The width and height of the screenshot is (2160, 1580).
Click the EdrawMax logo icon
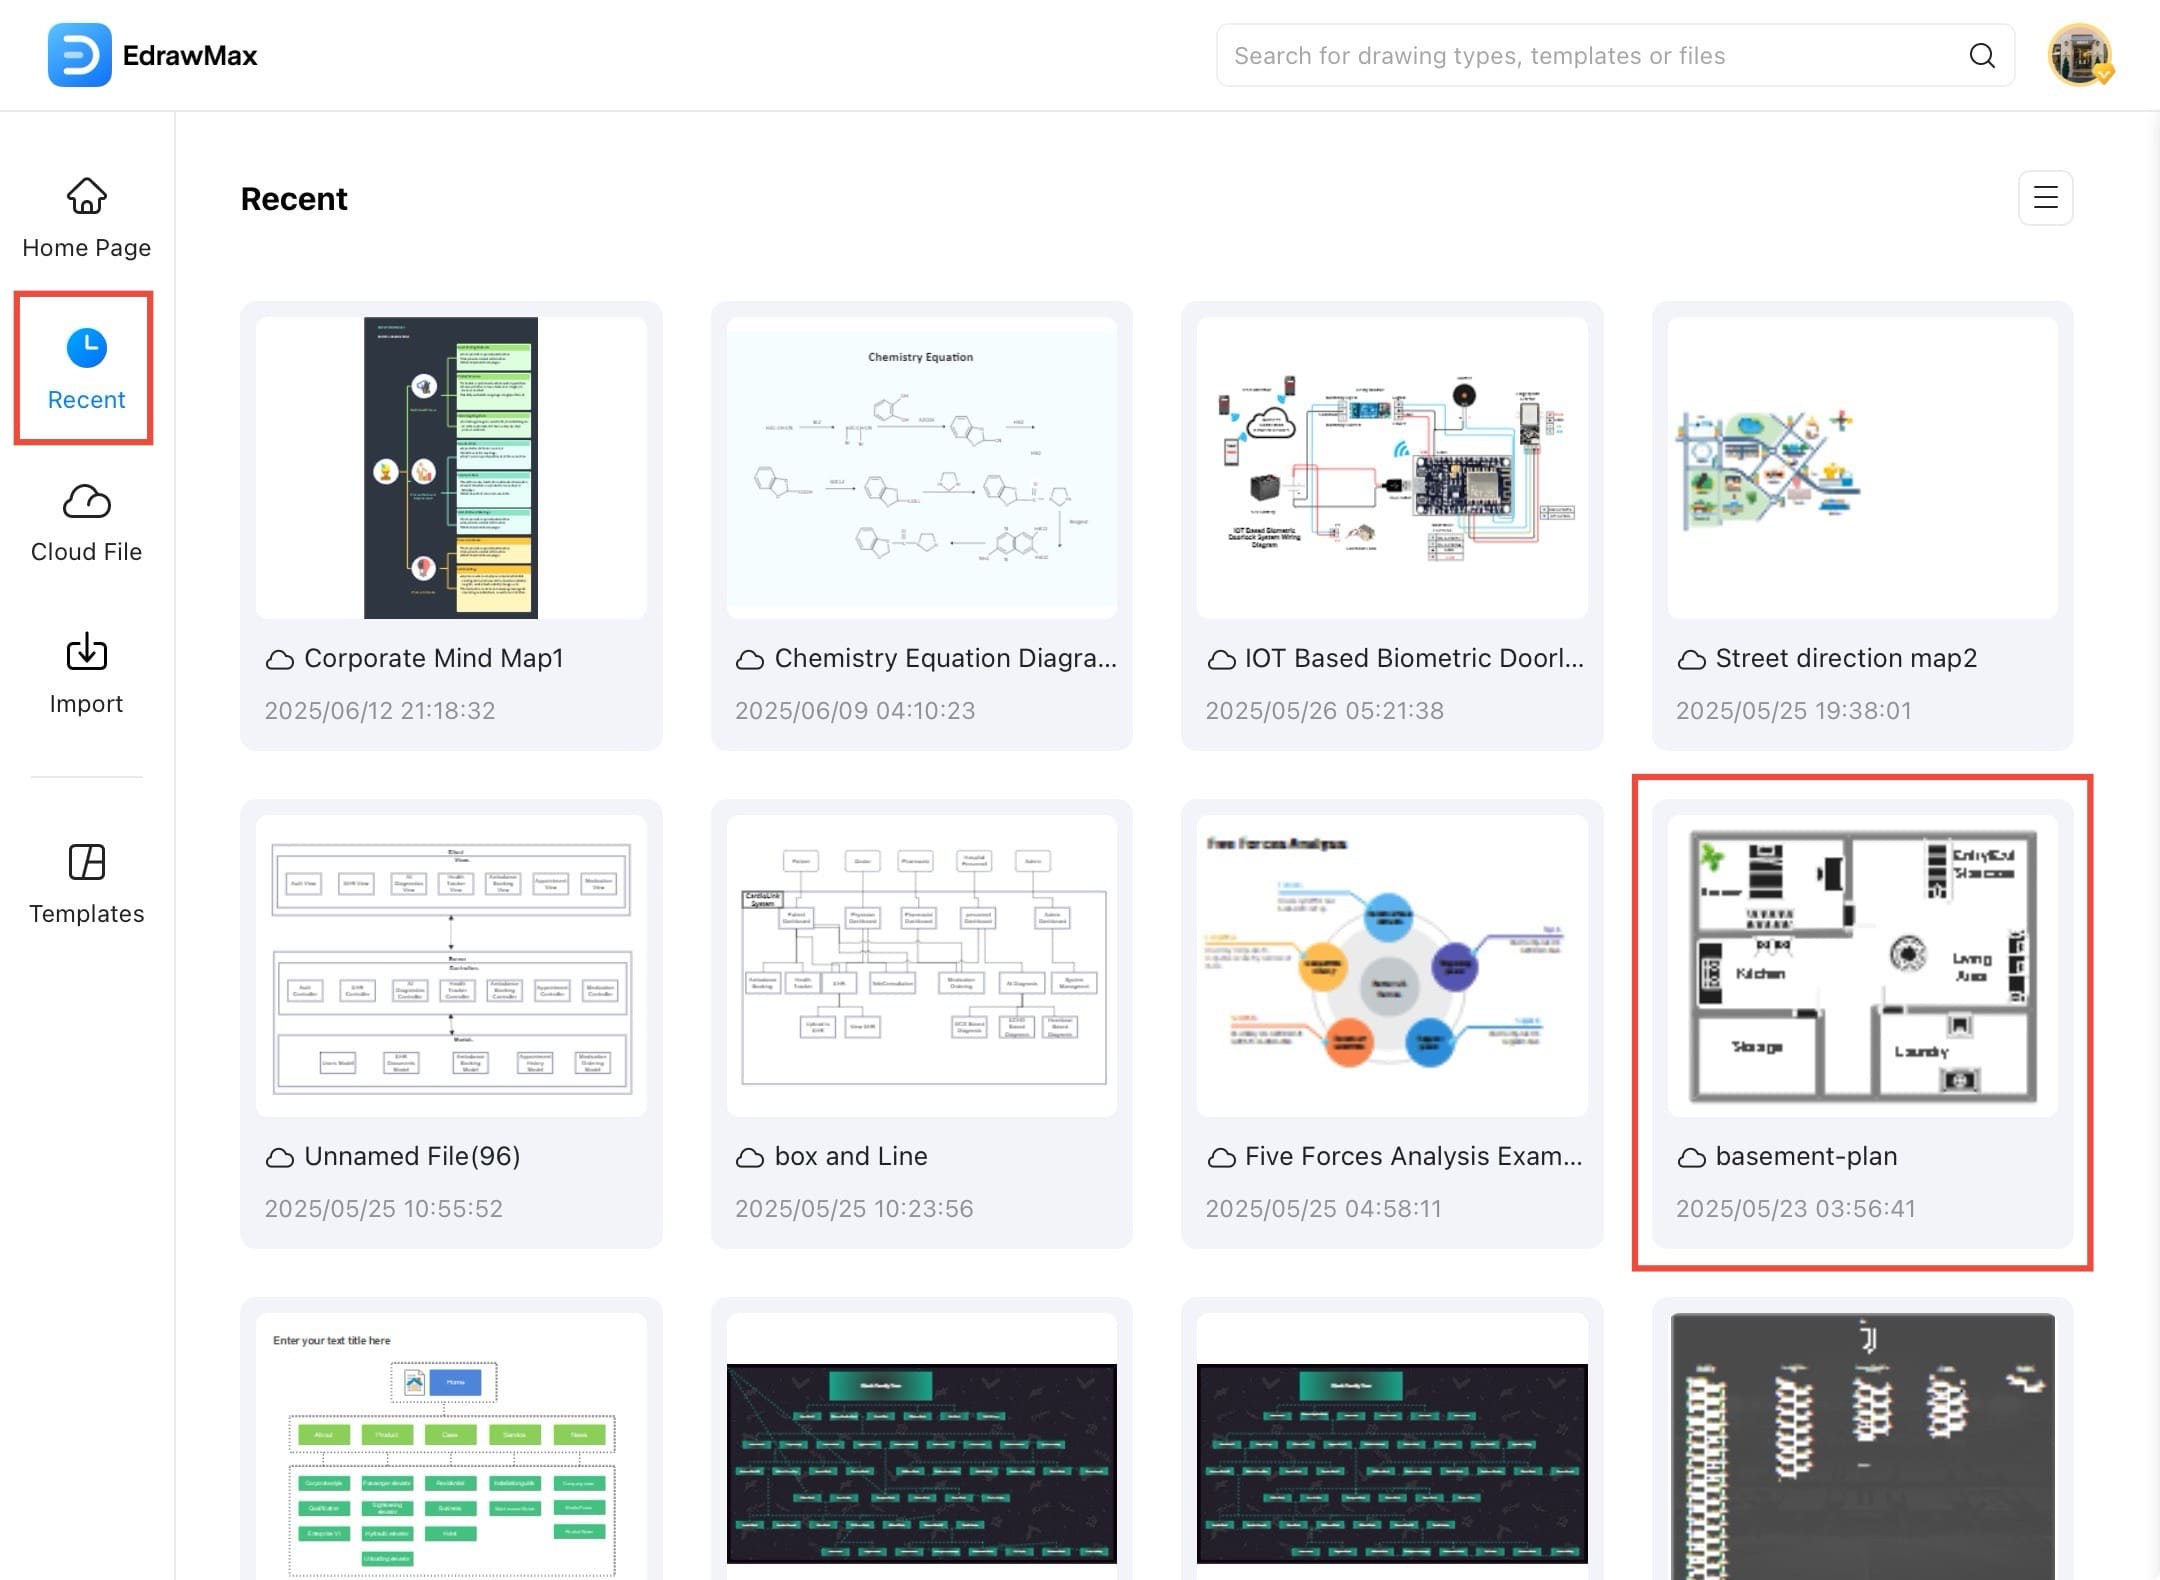coord(79,55)
